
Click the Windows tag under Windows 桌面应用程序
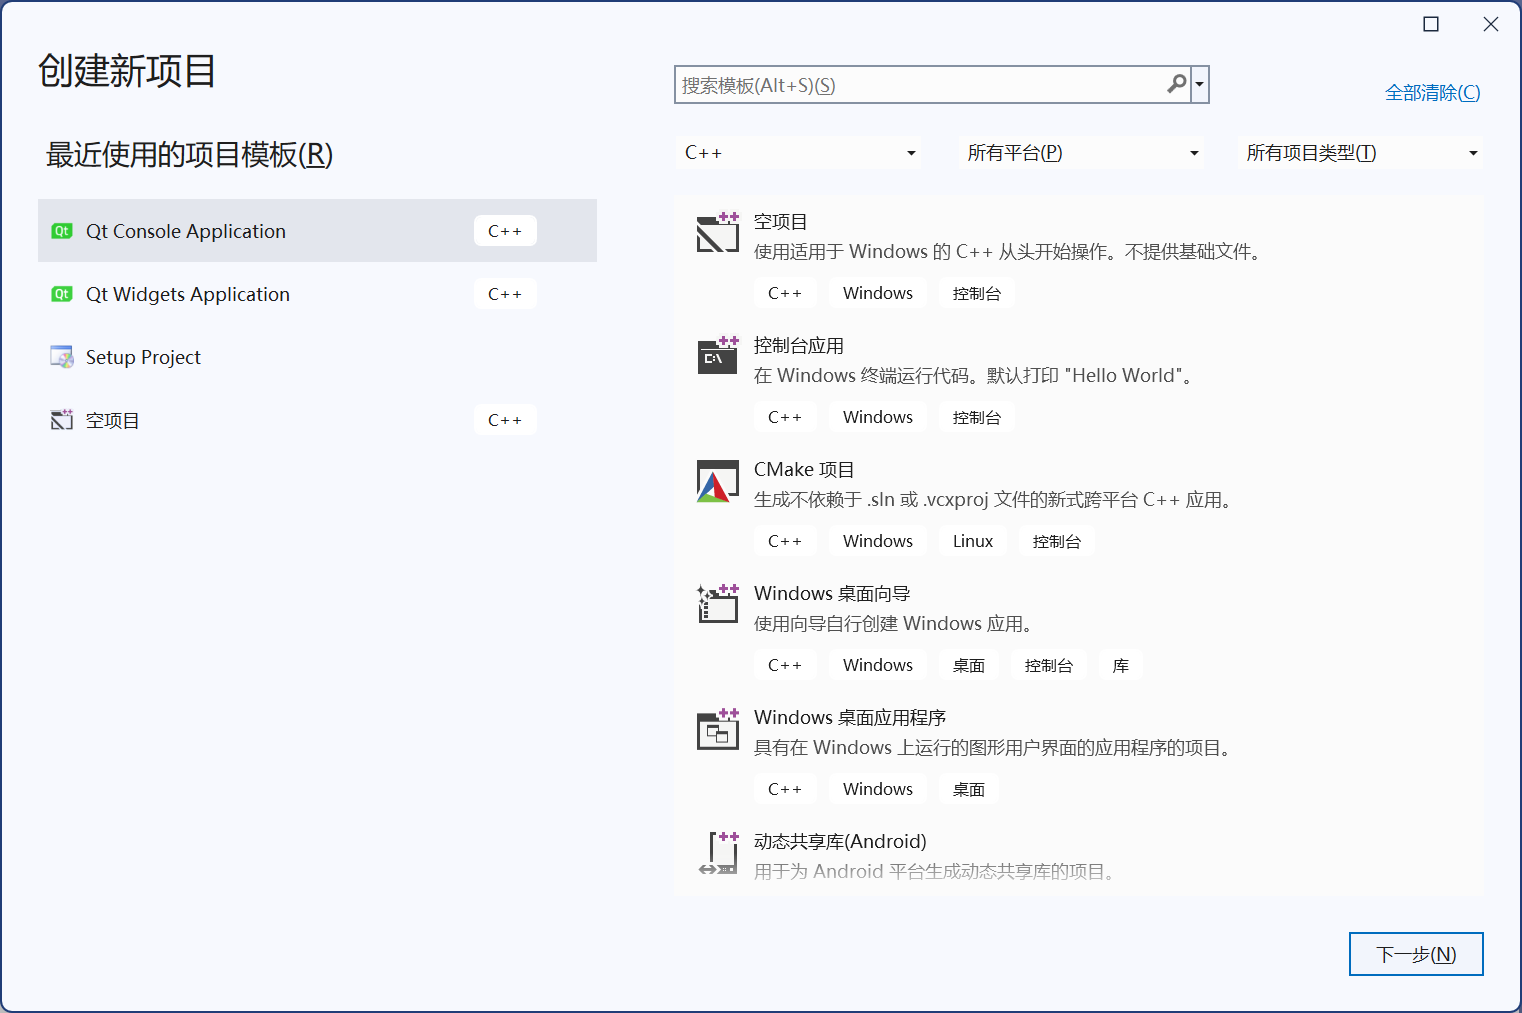click(x=878, y=789)
